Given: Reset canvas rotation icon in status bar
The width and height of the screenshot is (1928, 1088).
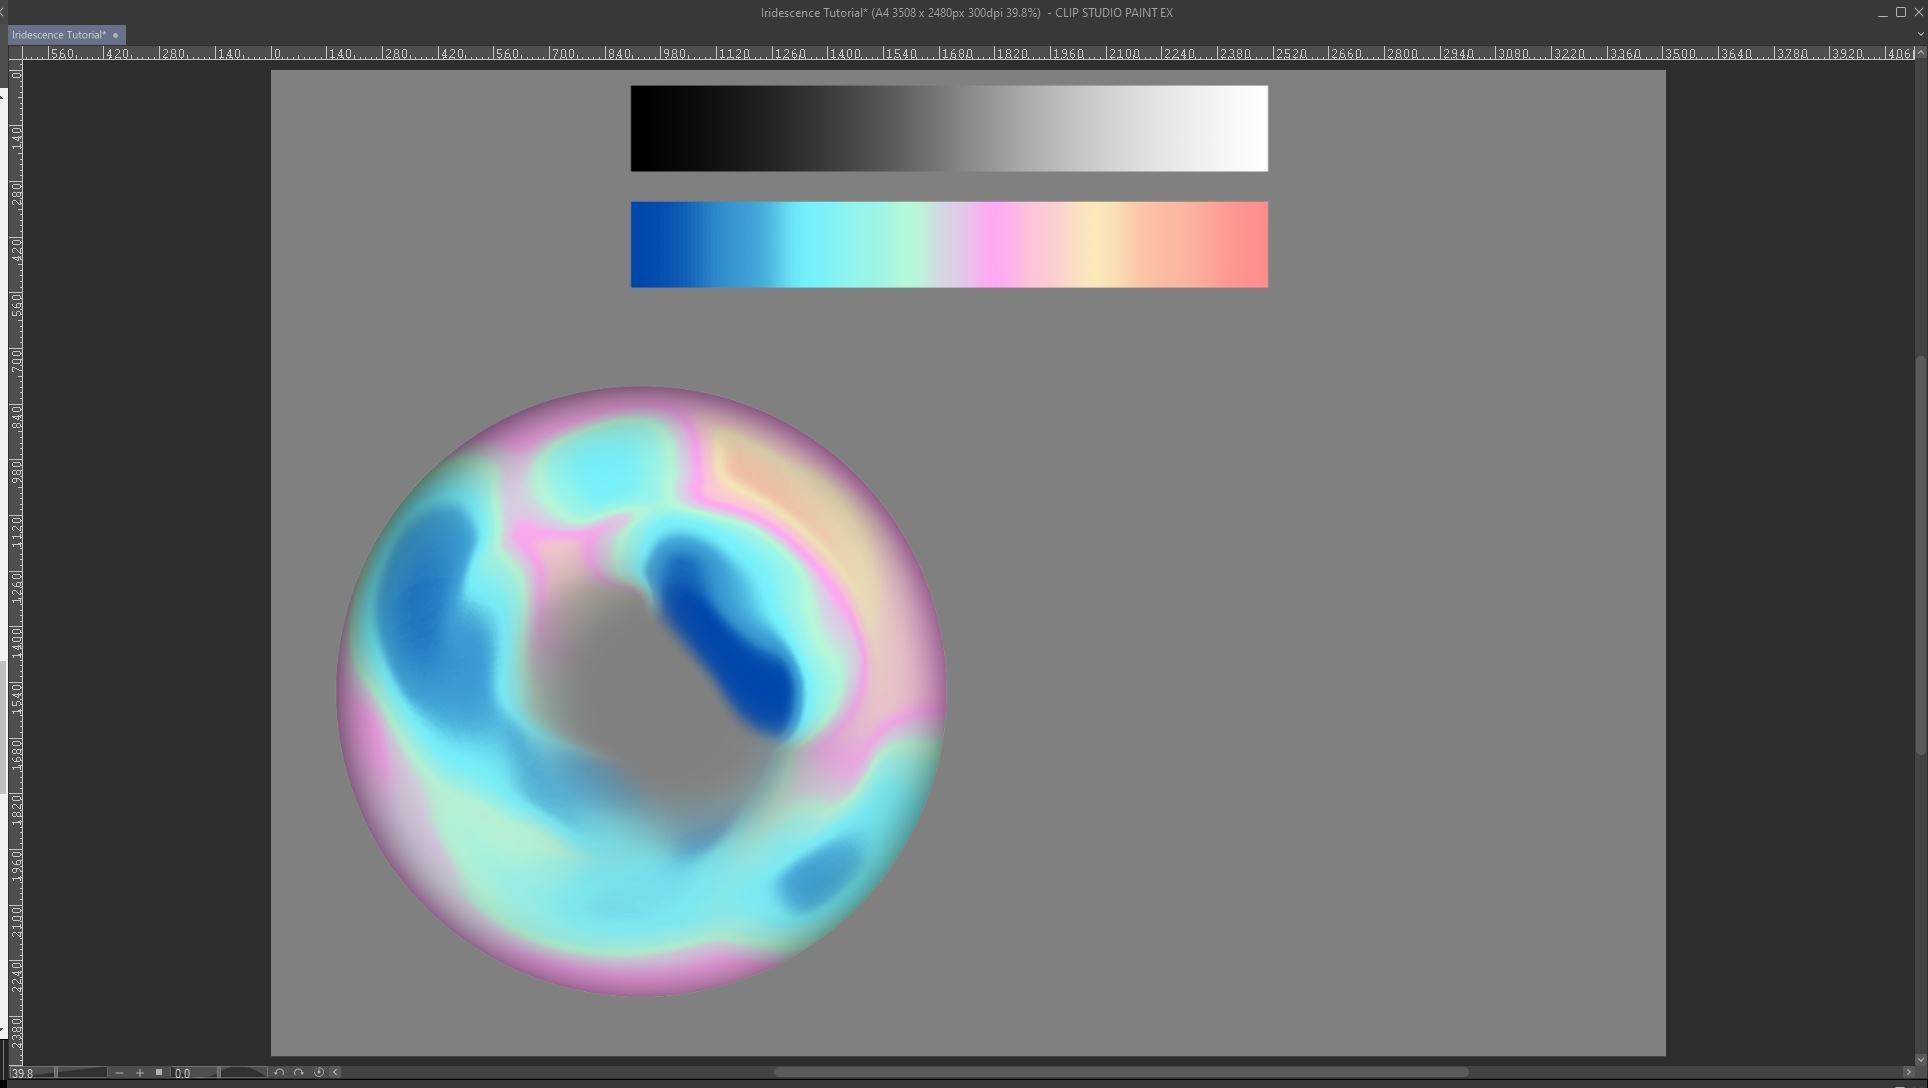Looking at the screenshot, I should point(319,1073).
